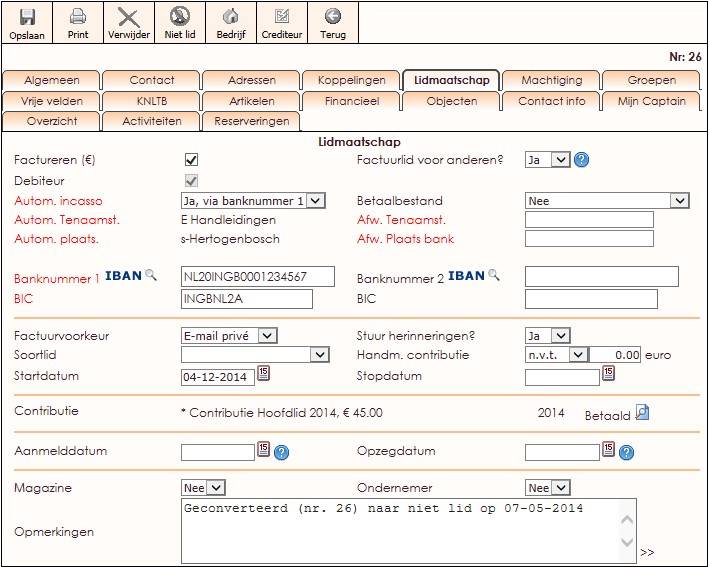Click the Opzegdatum date field

pyautogui.click(x=562, y=452)
